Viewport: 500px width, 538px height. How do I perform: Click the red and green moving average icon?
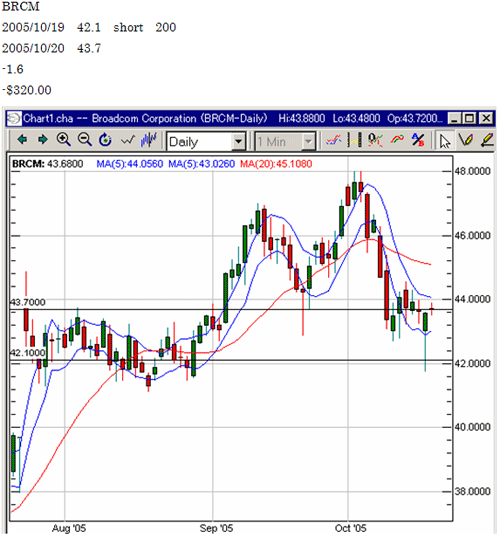pos(397,140)
